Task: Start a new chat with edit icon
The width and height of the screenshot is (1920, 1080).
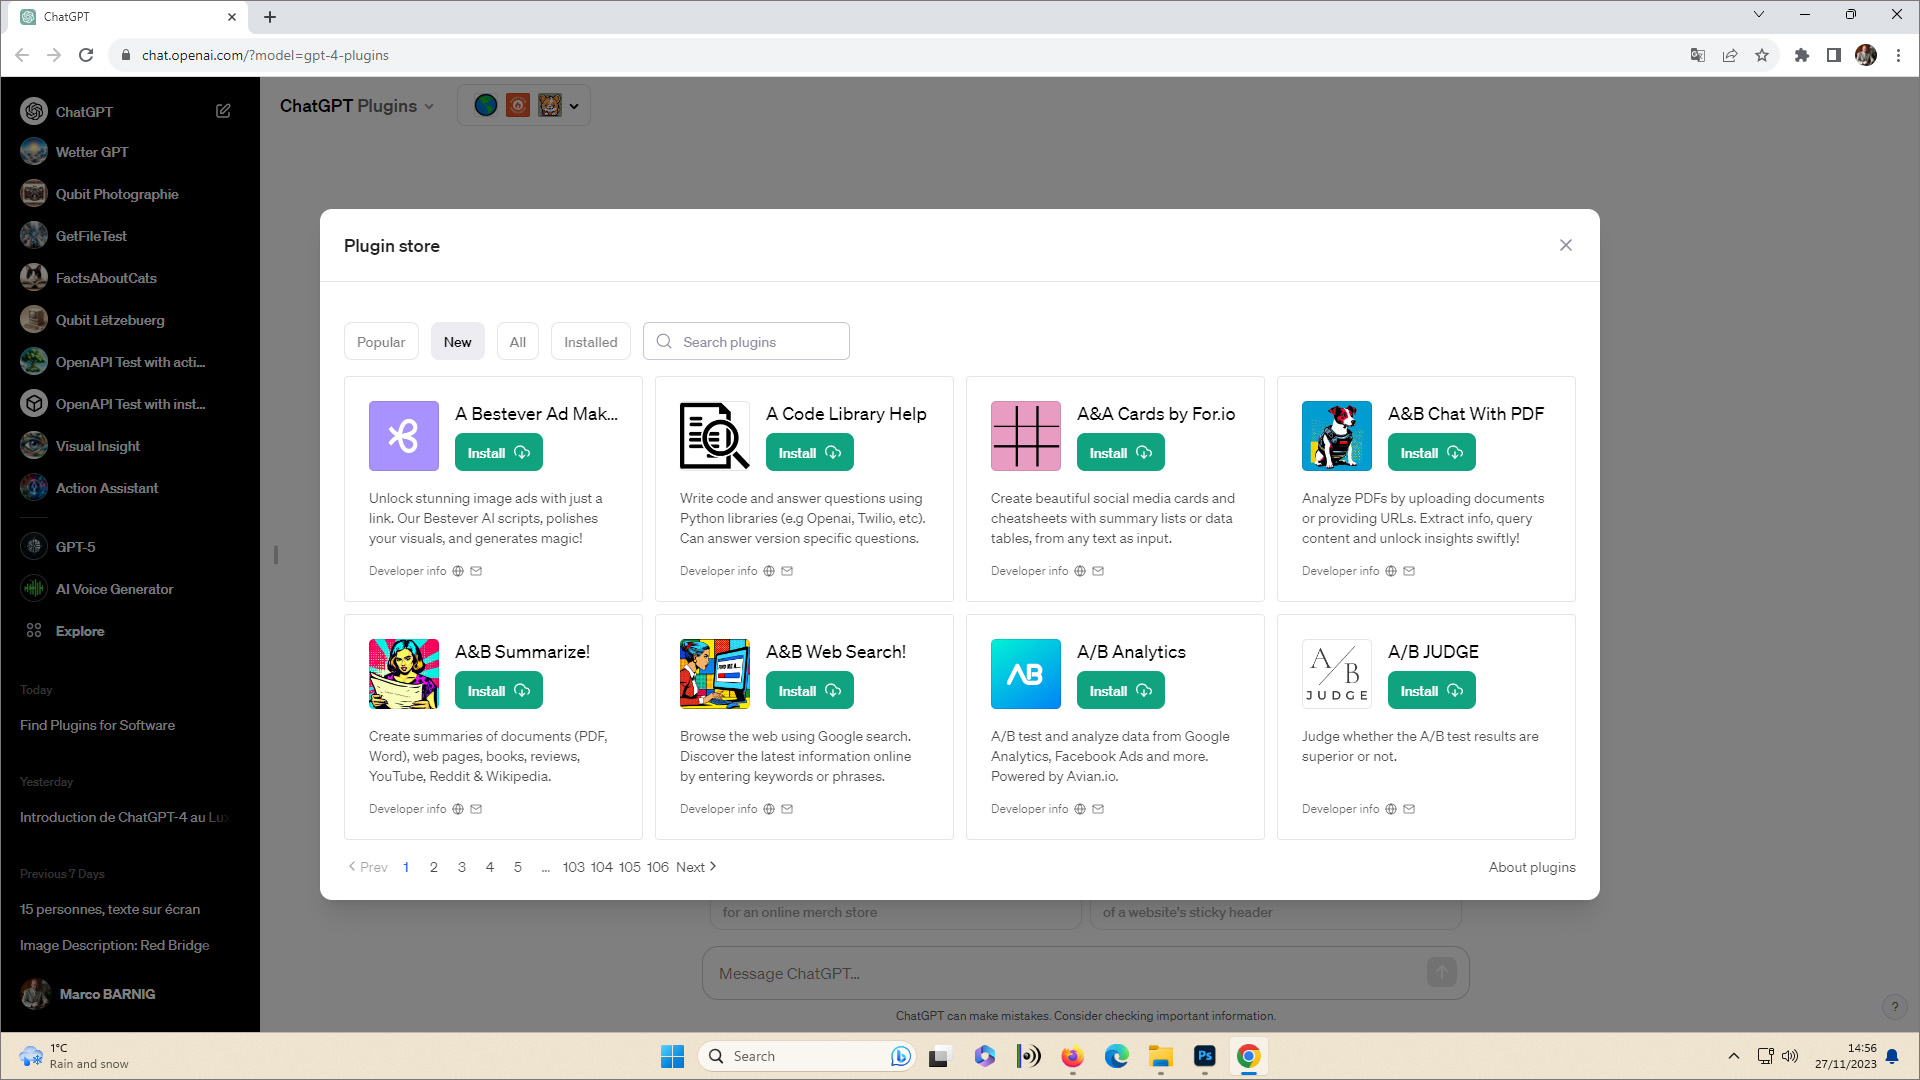Action: pyautogui.click(x=223, y=111)
